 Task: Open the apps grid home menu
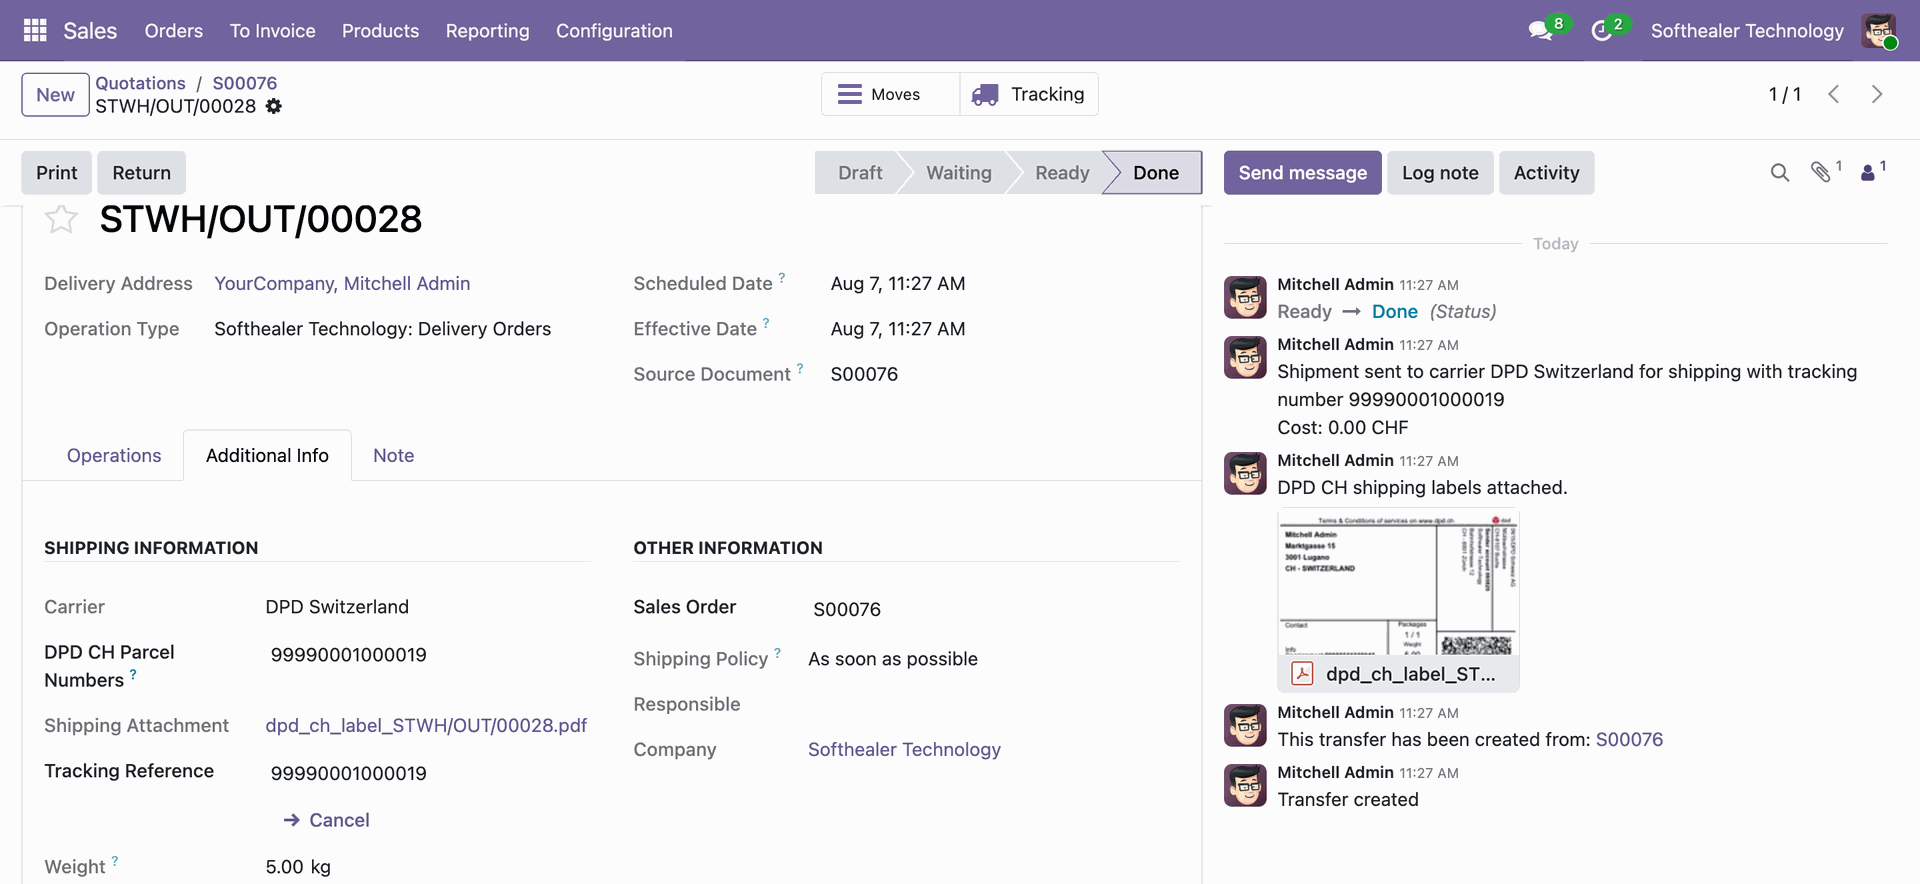pyautogui.click(x=35, y=31)
